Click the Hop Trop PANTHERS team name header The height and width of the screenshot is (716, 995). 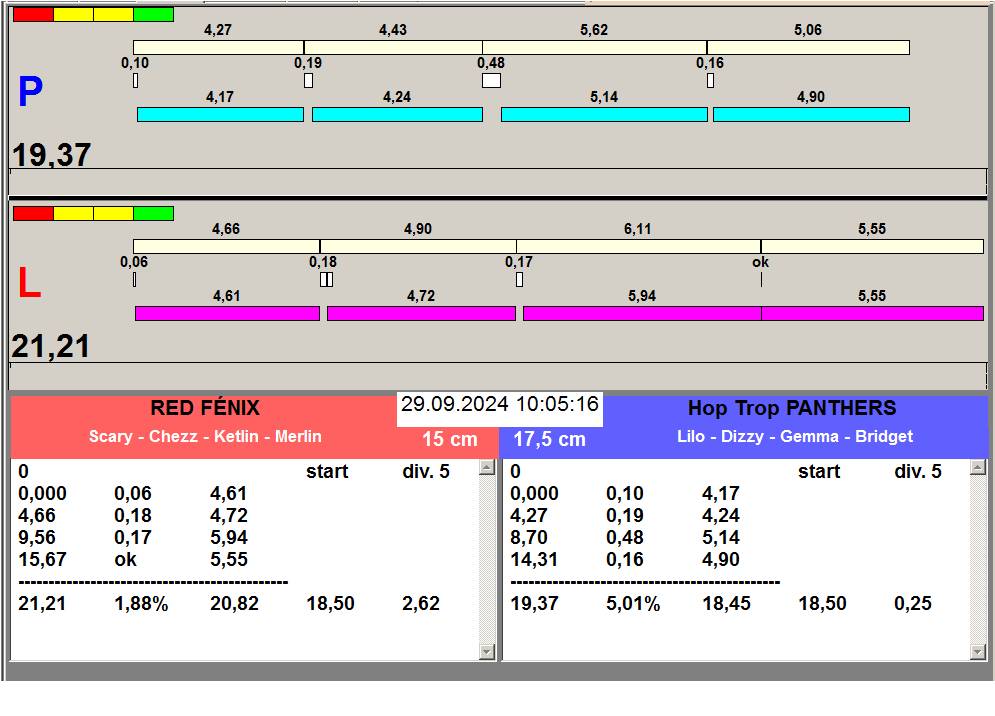click(x=791, y=408)
